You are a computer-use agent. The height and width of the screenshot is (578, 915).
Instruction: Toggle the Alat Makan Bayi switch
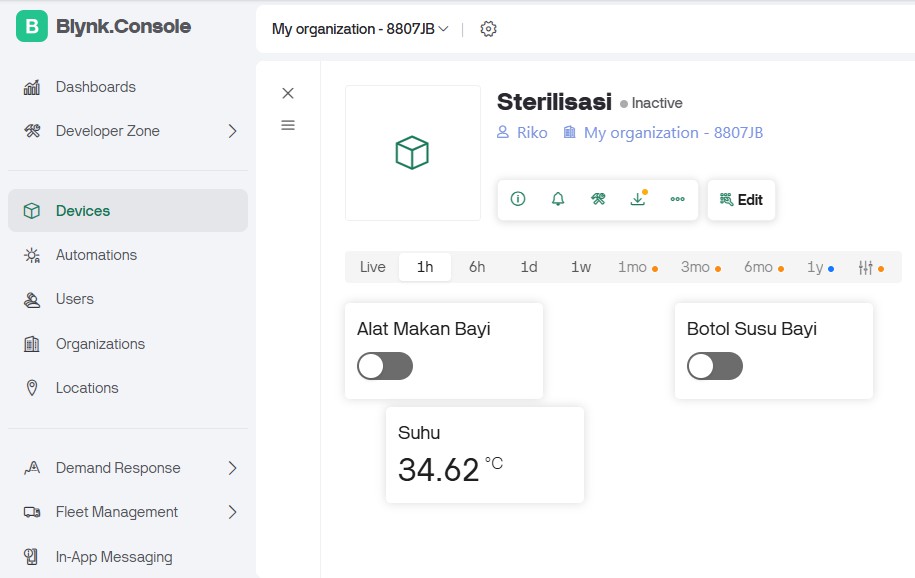pos(385,366)
